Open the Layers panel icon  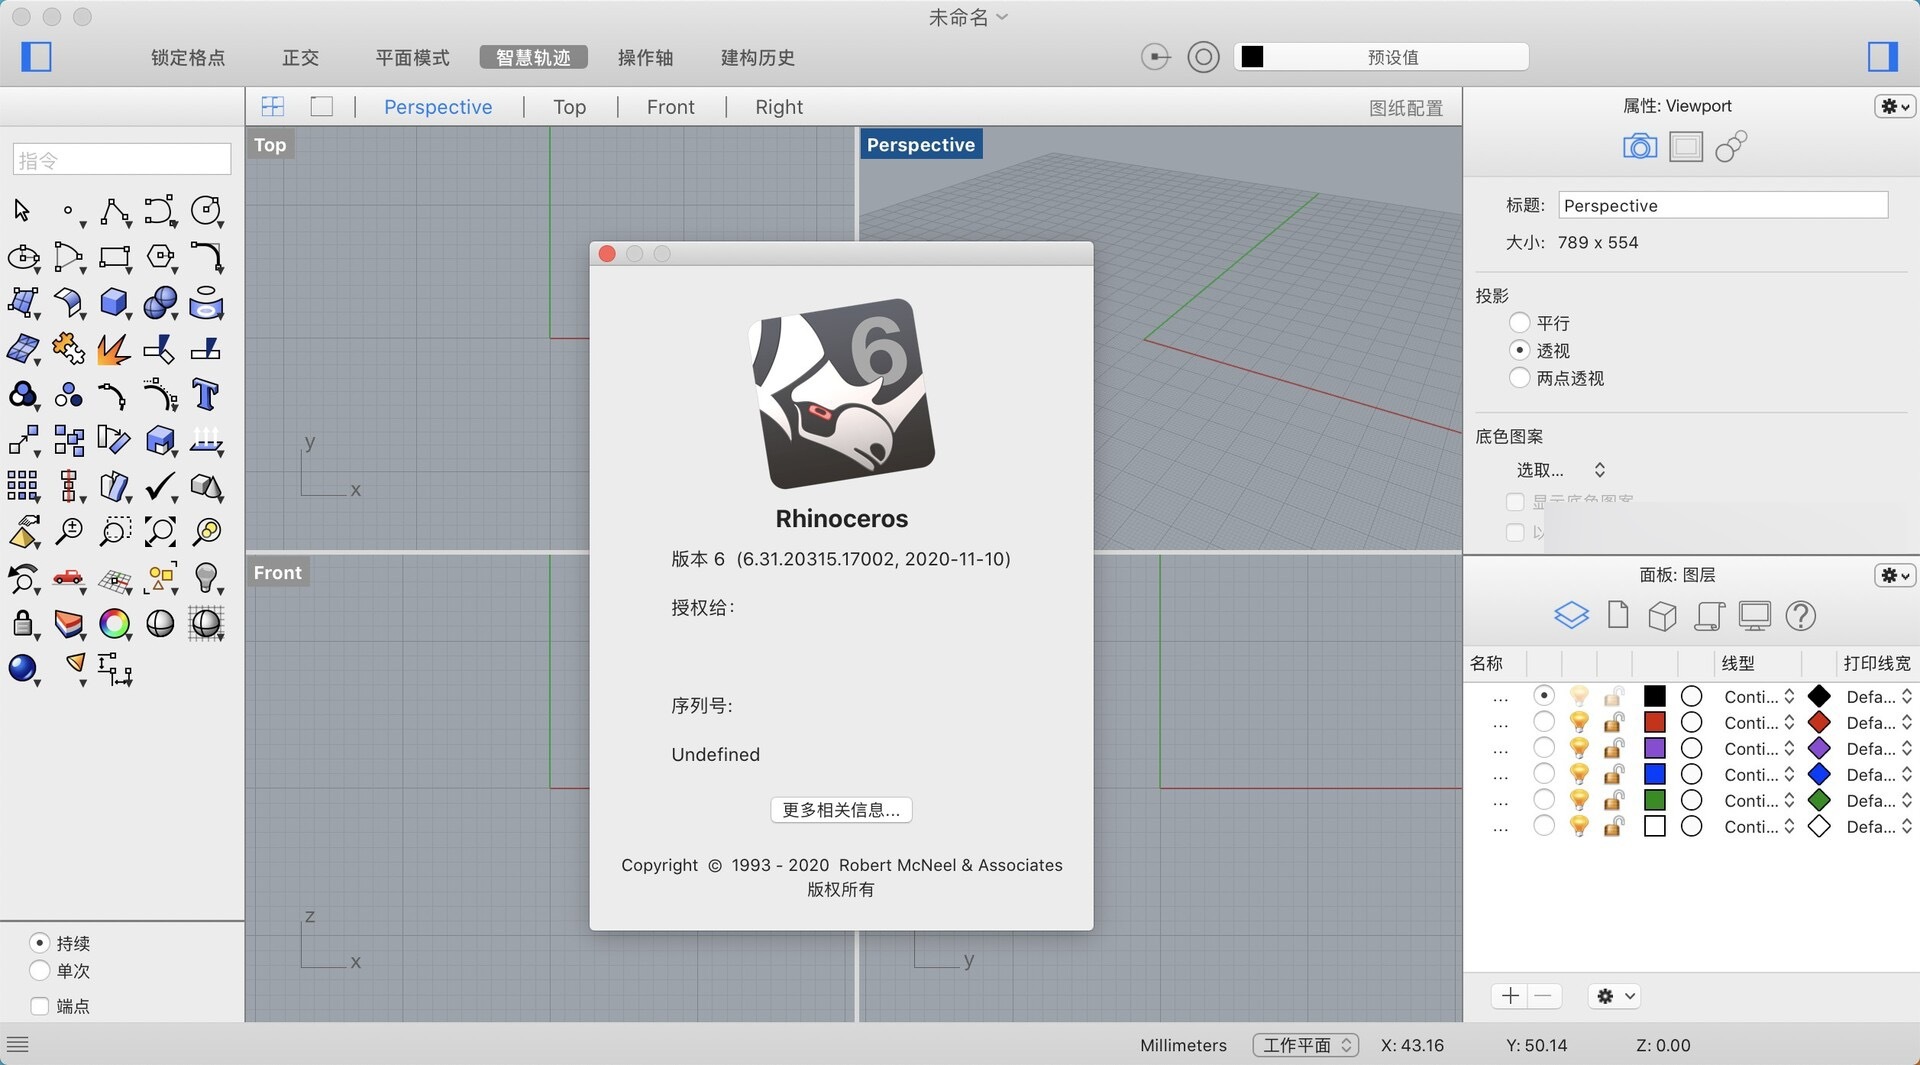[1571, 615]
